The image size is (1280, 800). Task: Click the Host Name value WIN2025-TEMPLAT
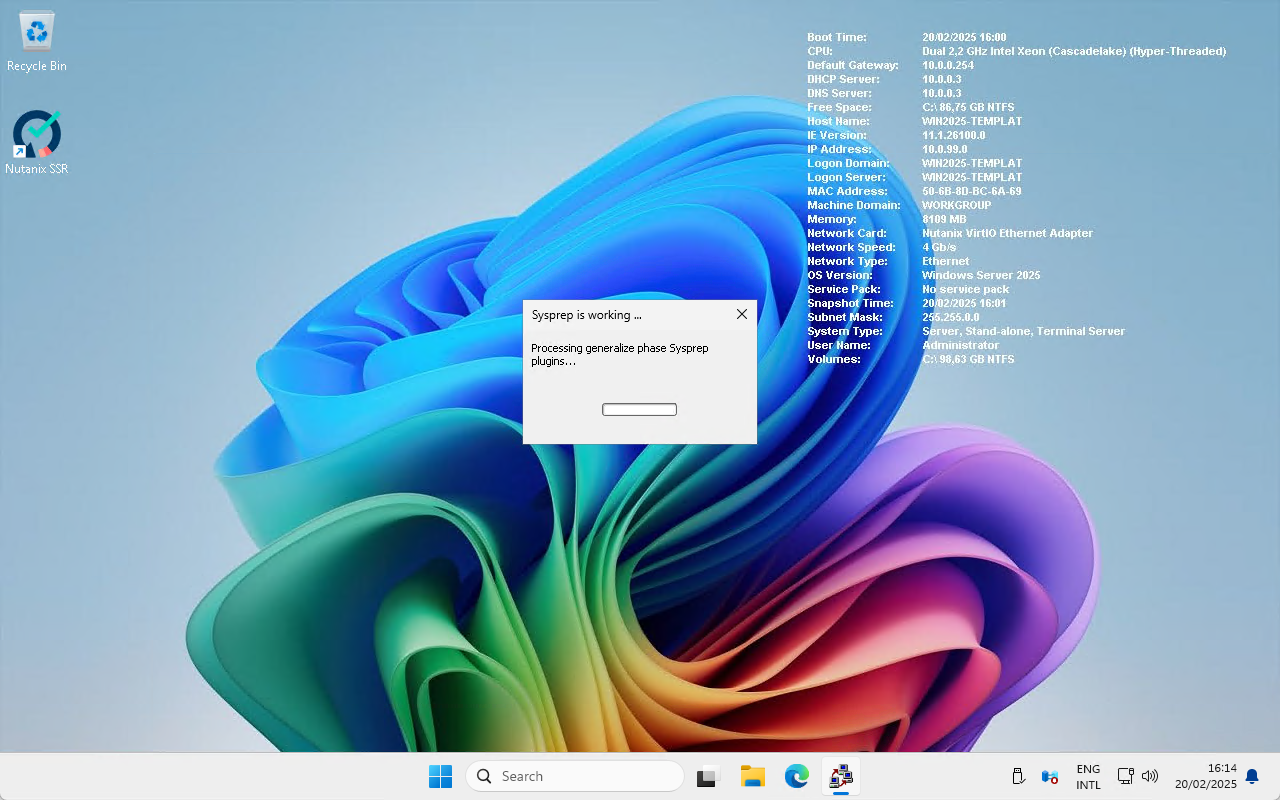click(971, 121)
